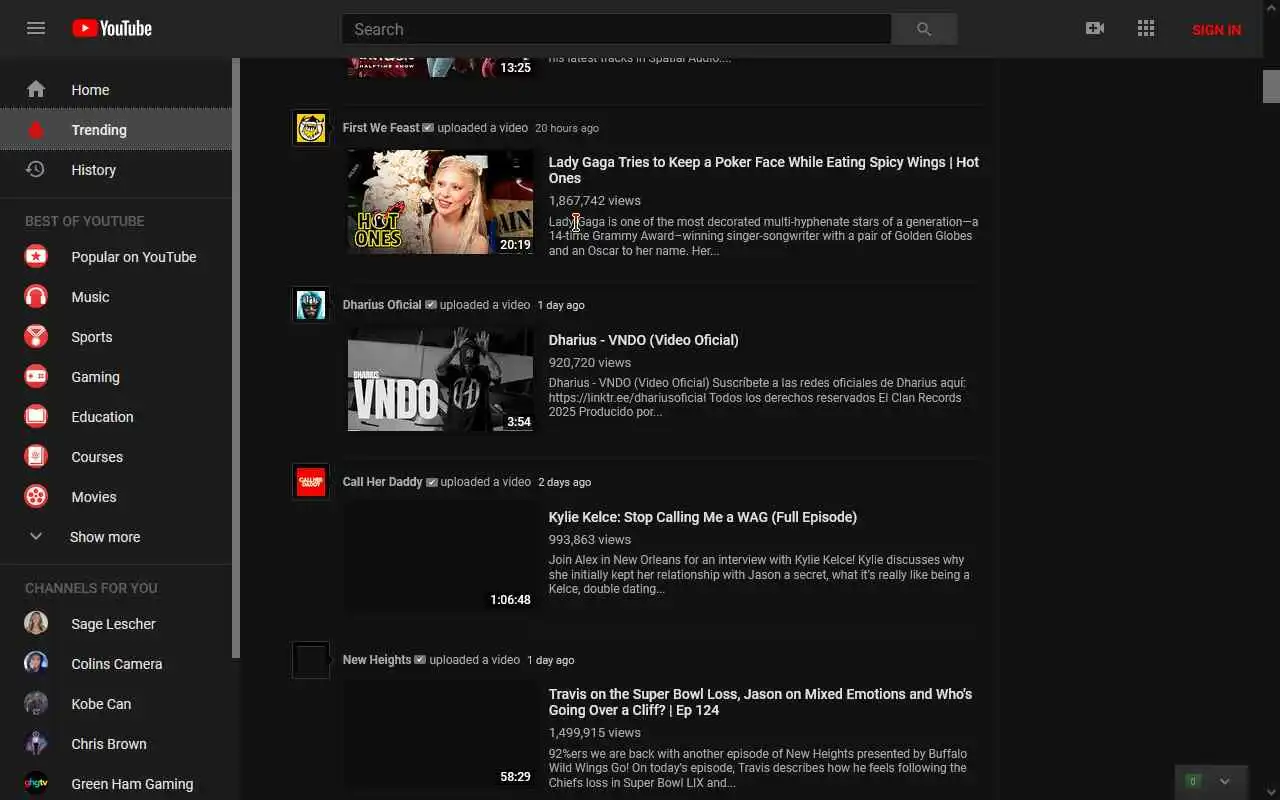Click the green extension icon at bottom right

(1192, 781)
